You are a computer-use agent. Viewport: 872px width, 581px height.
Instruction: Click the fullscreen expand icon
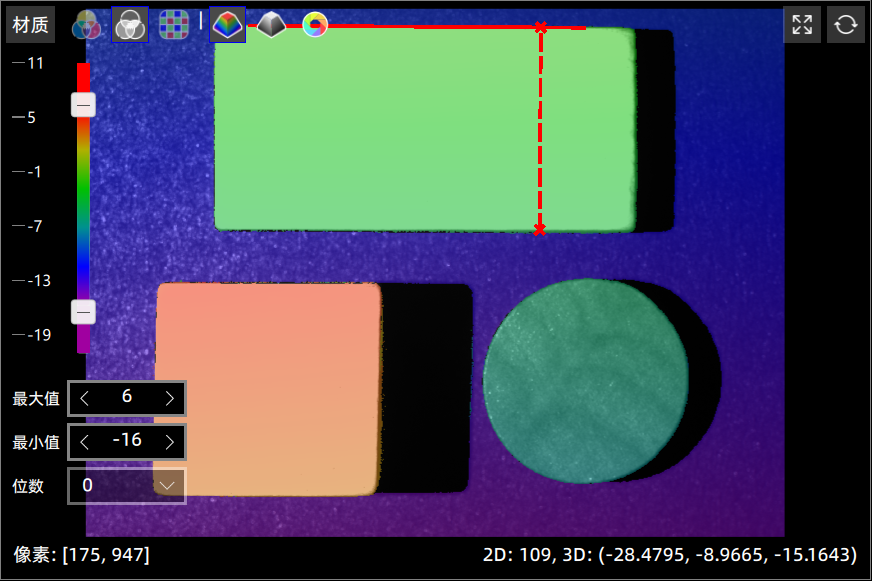pos(802,25)
